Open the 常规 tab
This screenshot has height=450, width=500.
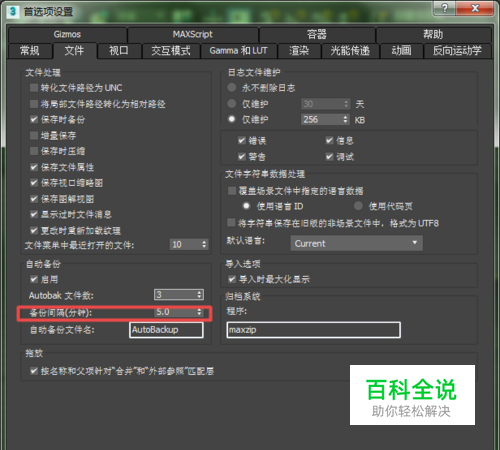(x=30, y=51)
